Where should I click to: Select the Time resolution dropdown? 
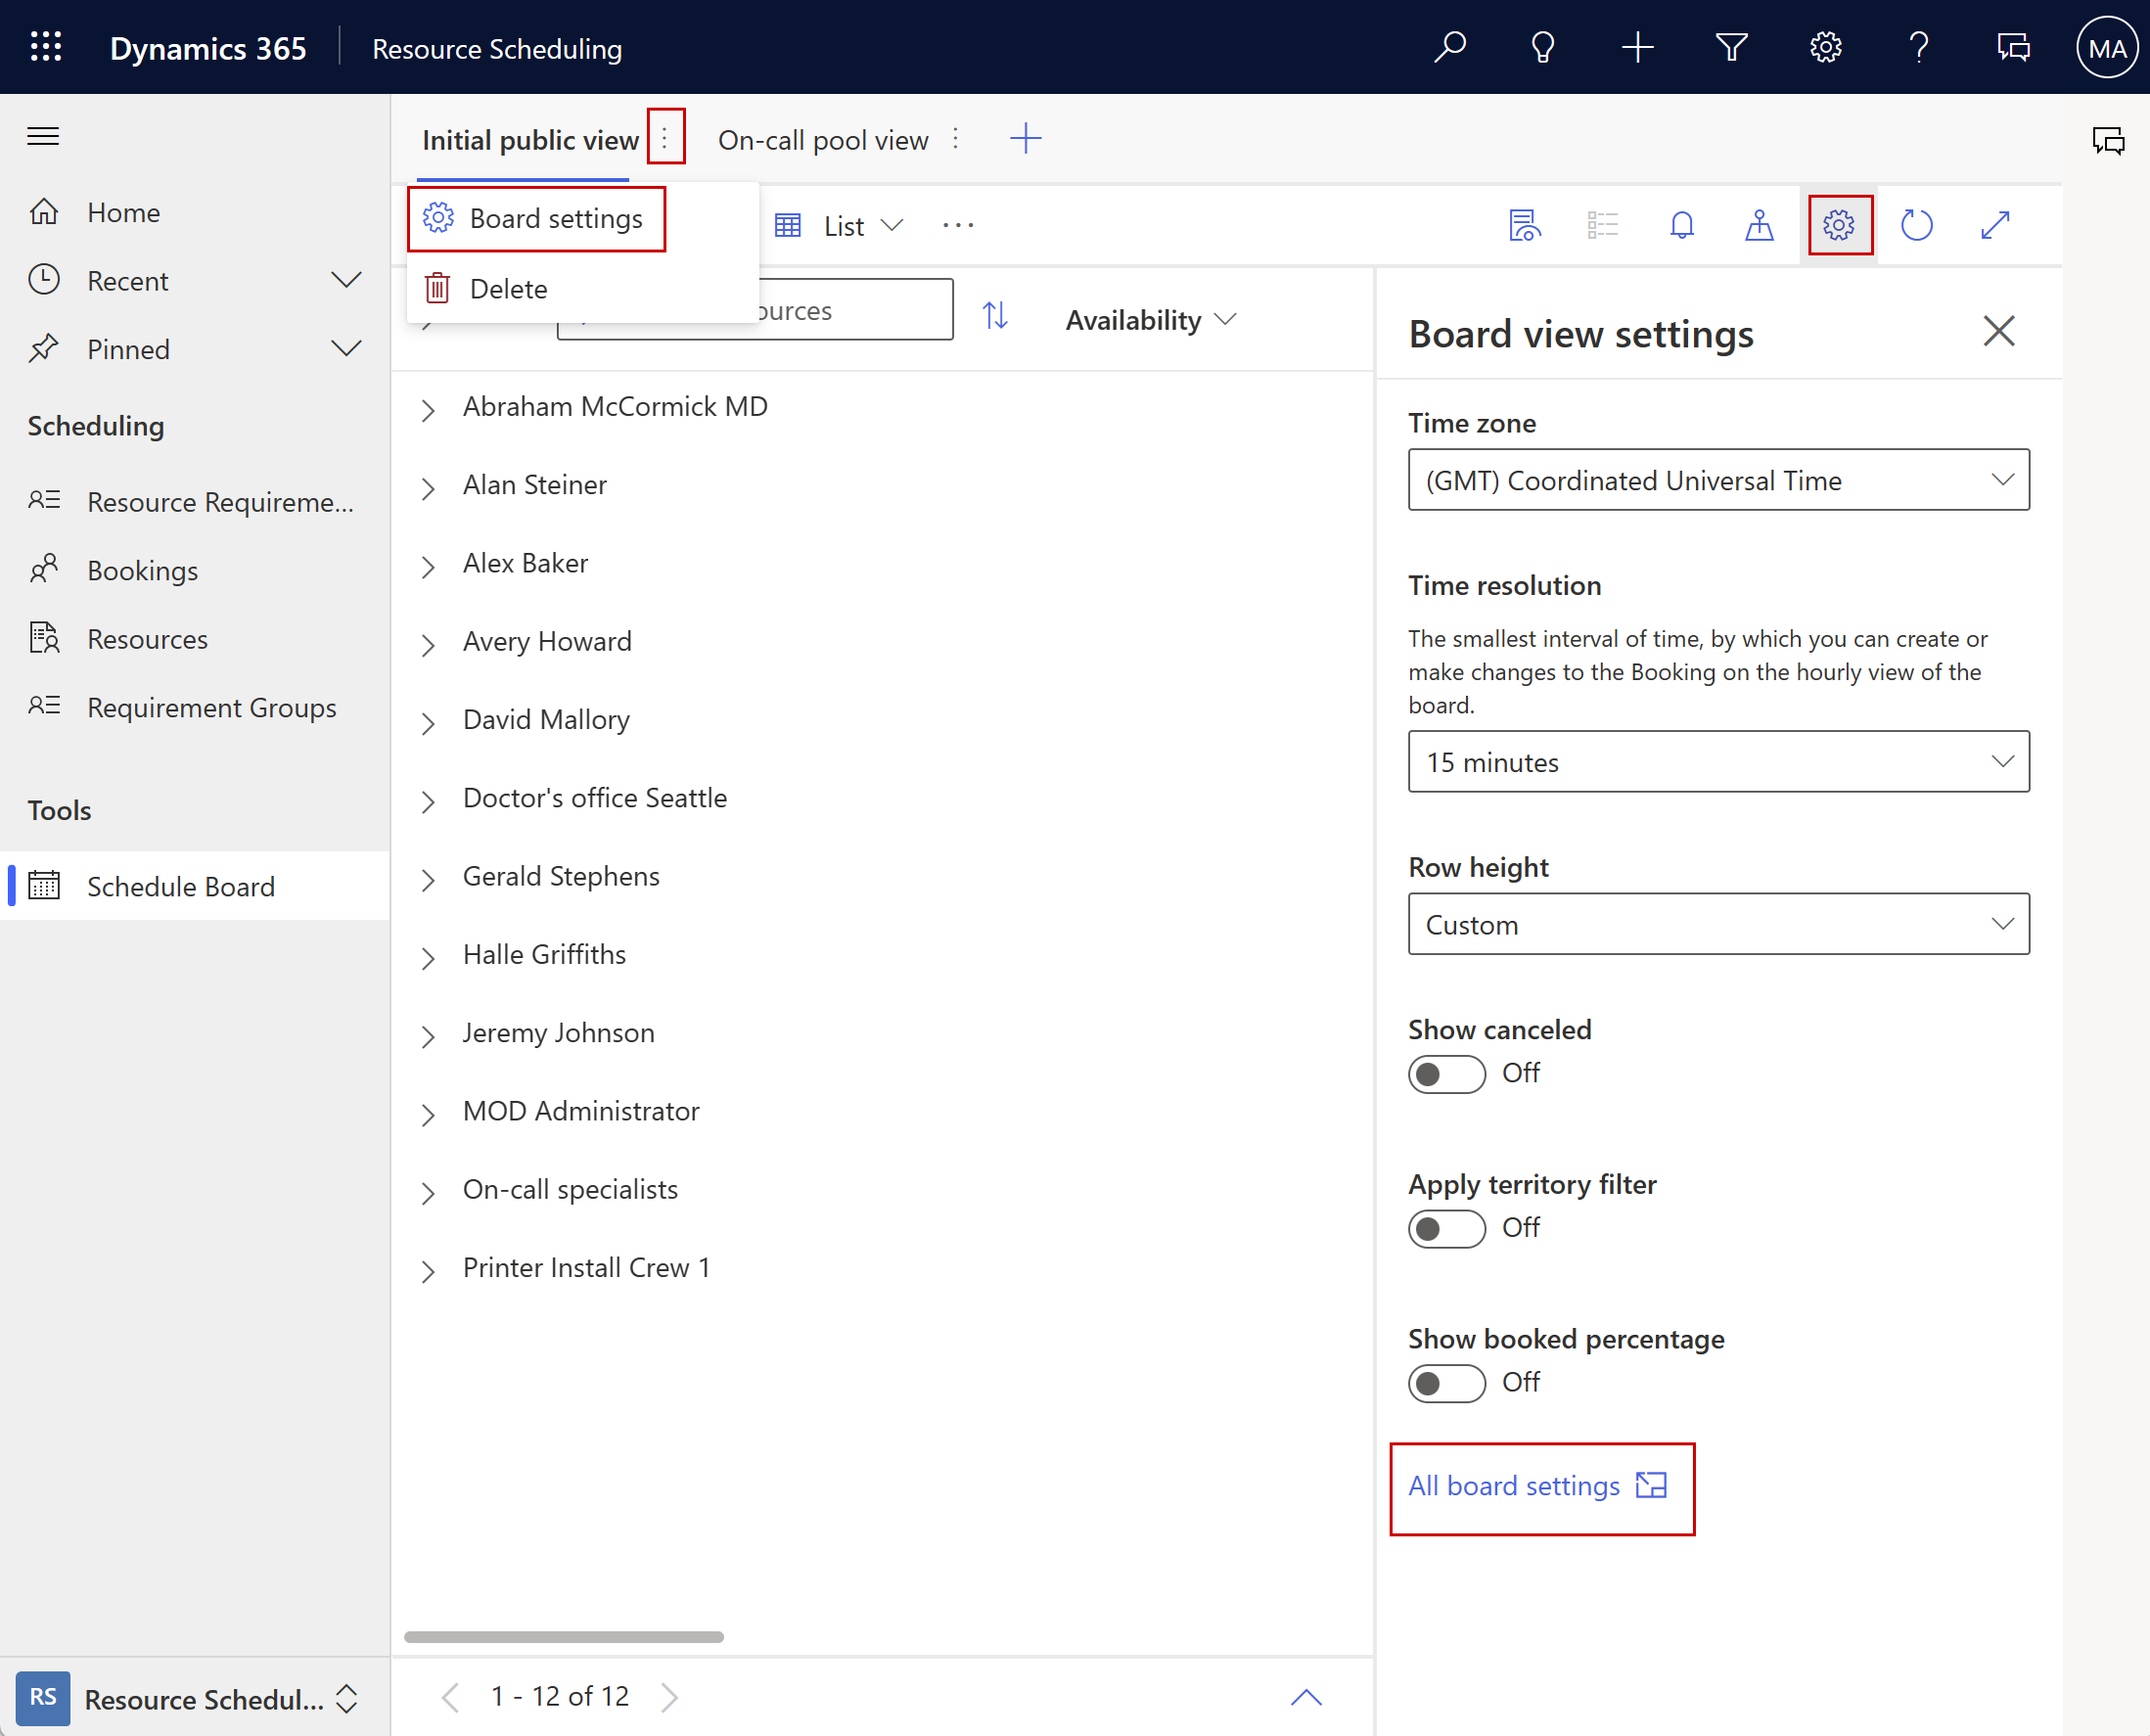1717,761
